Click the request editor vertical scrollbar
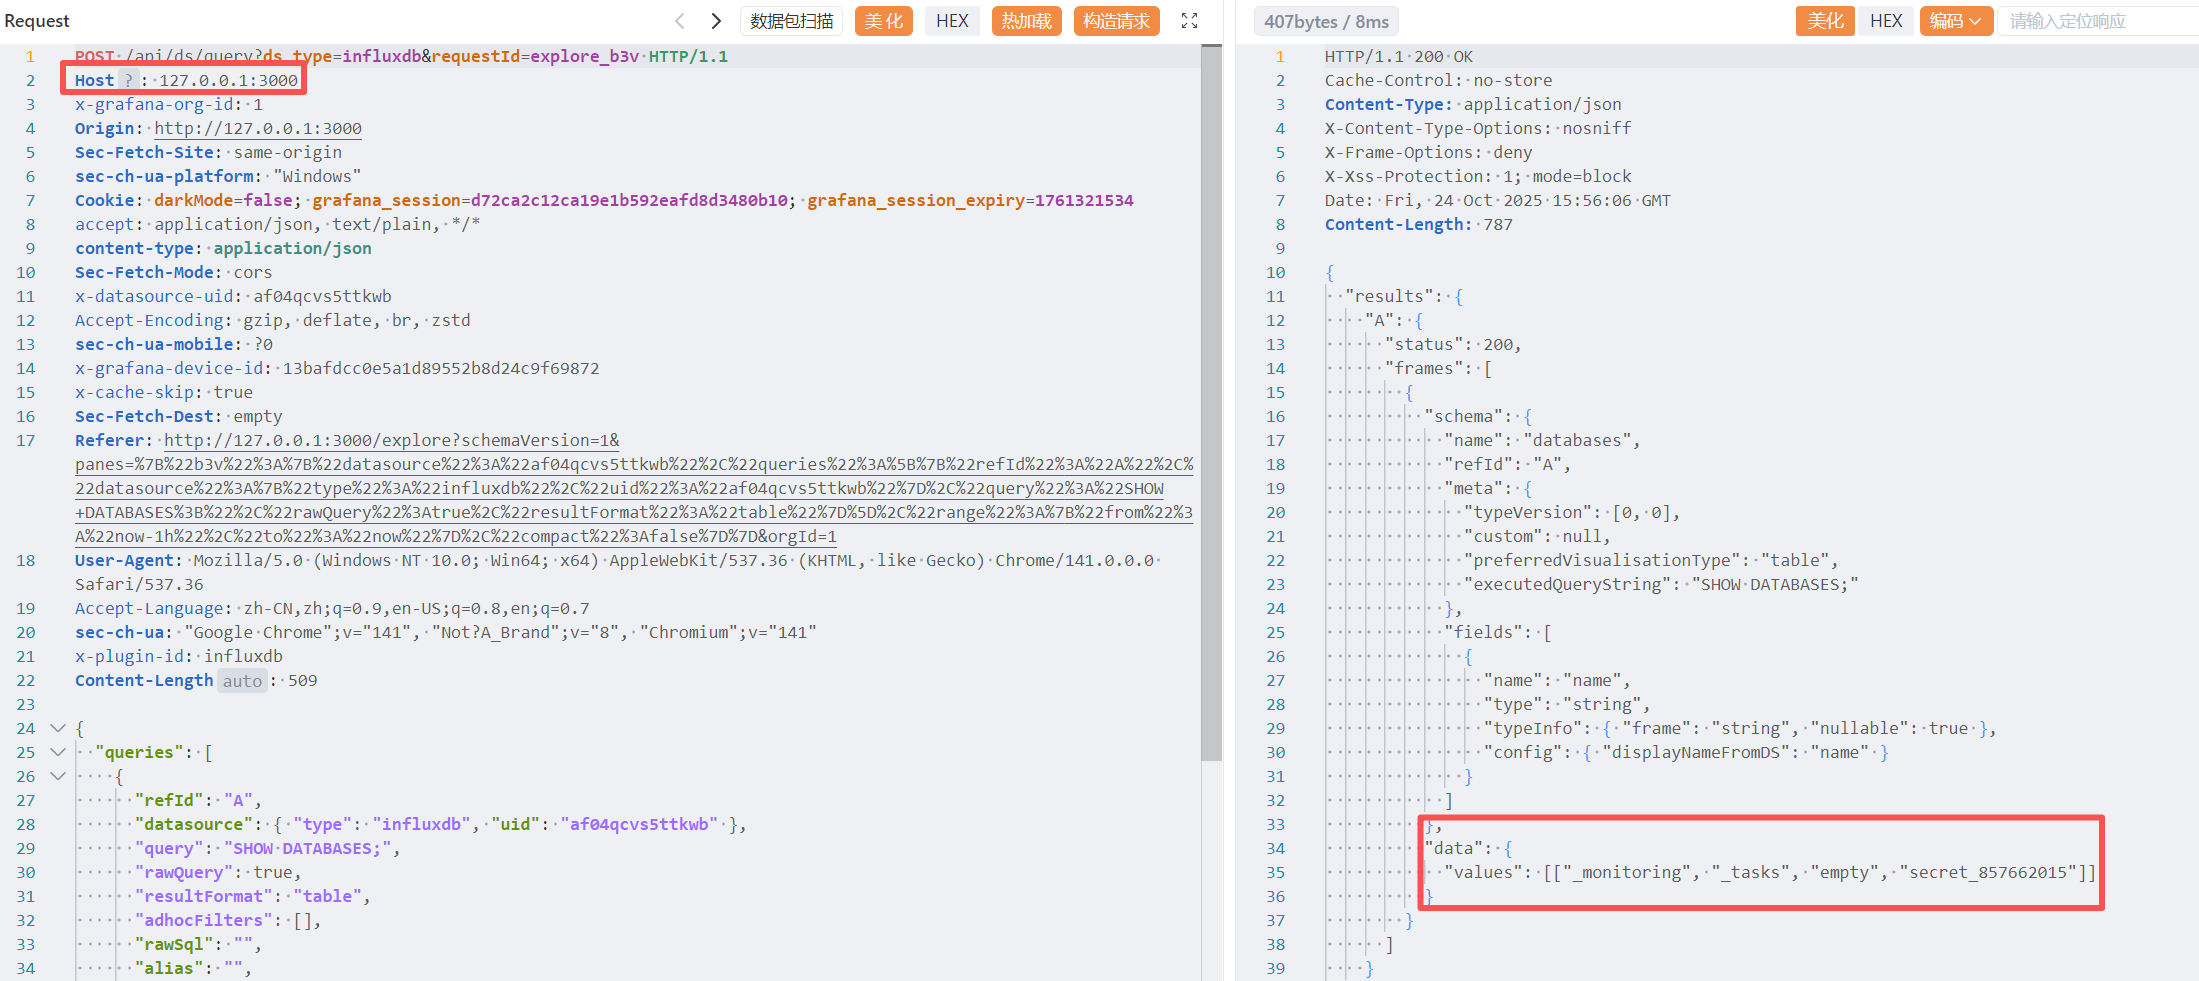Image resolution: width=2199 pixels, height=981 pixels. (x=1211, y=400)
